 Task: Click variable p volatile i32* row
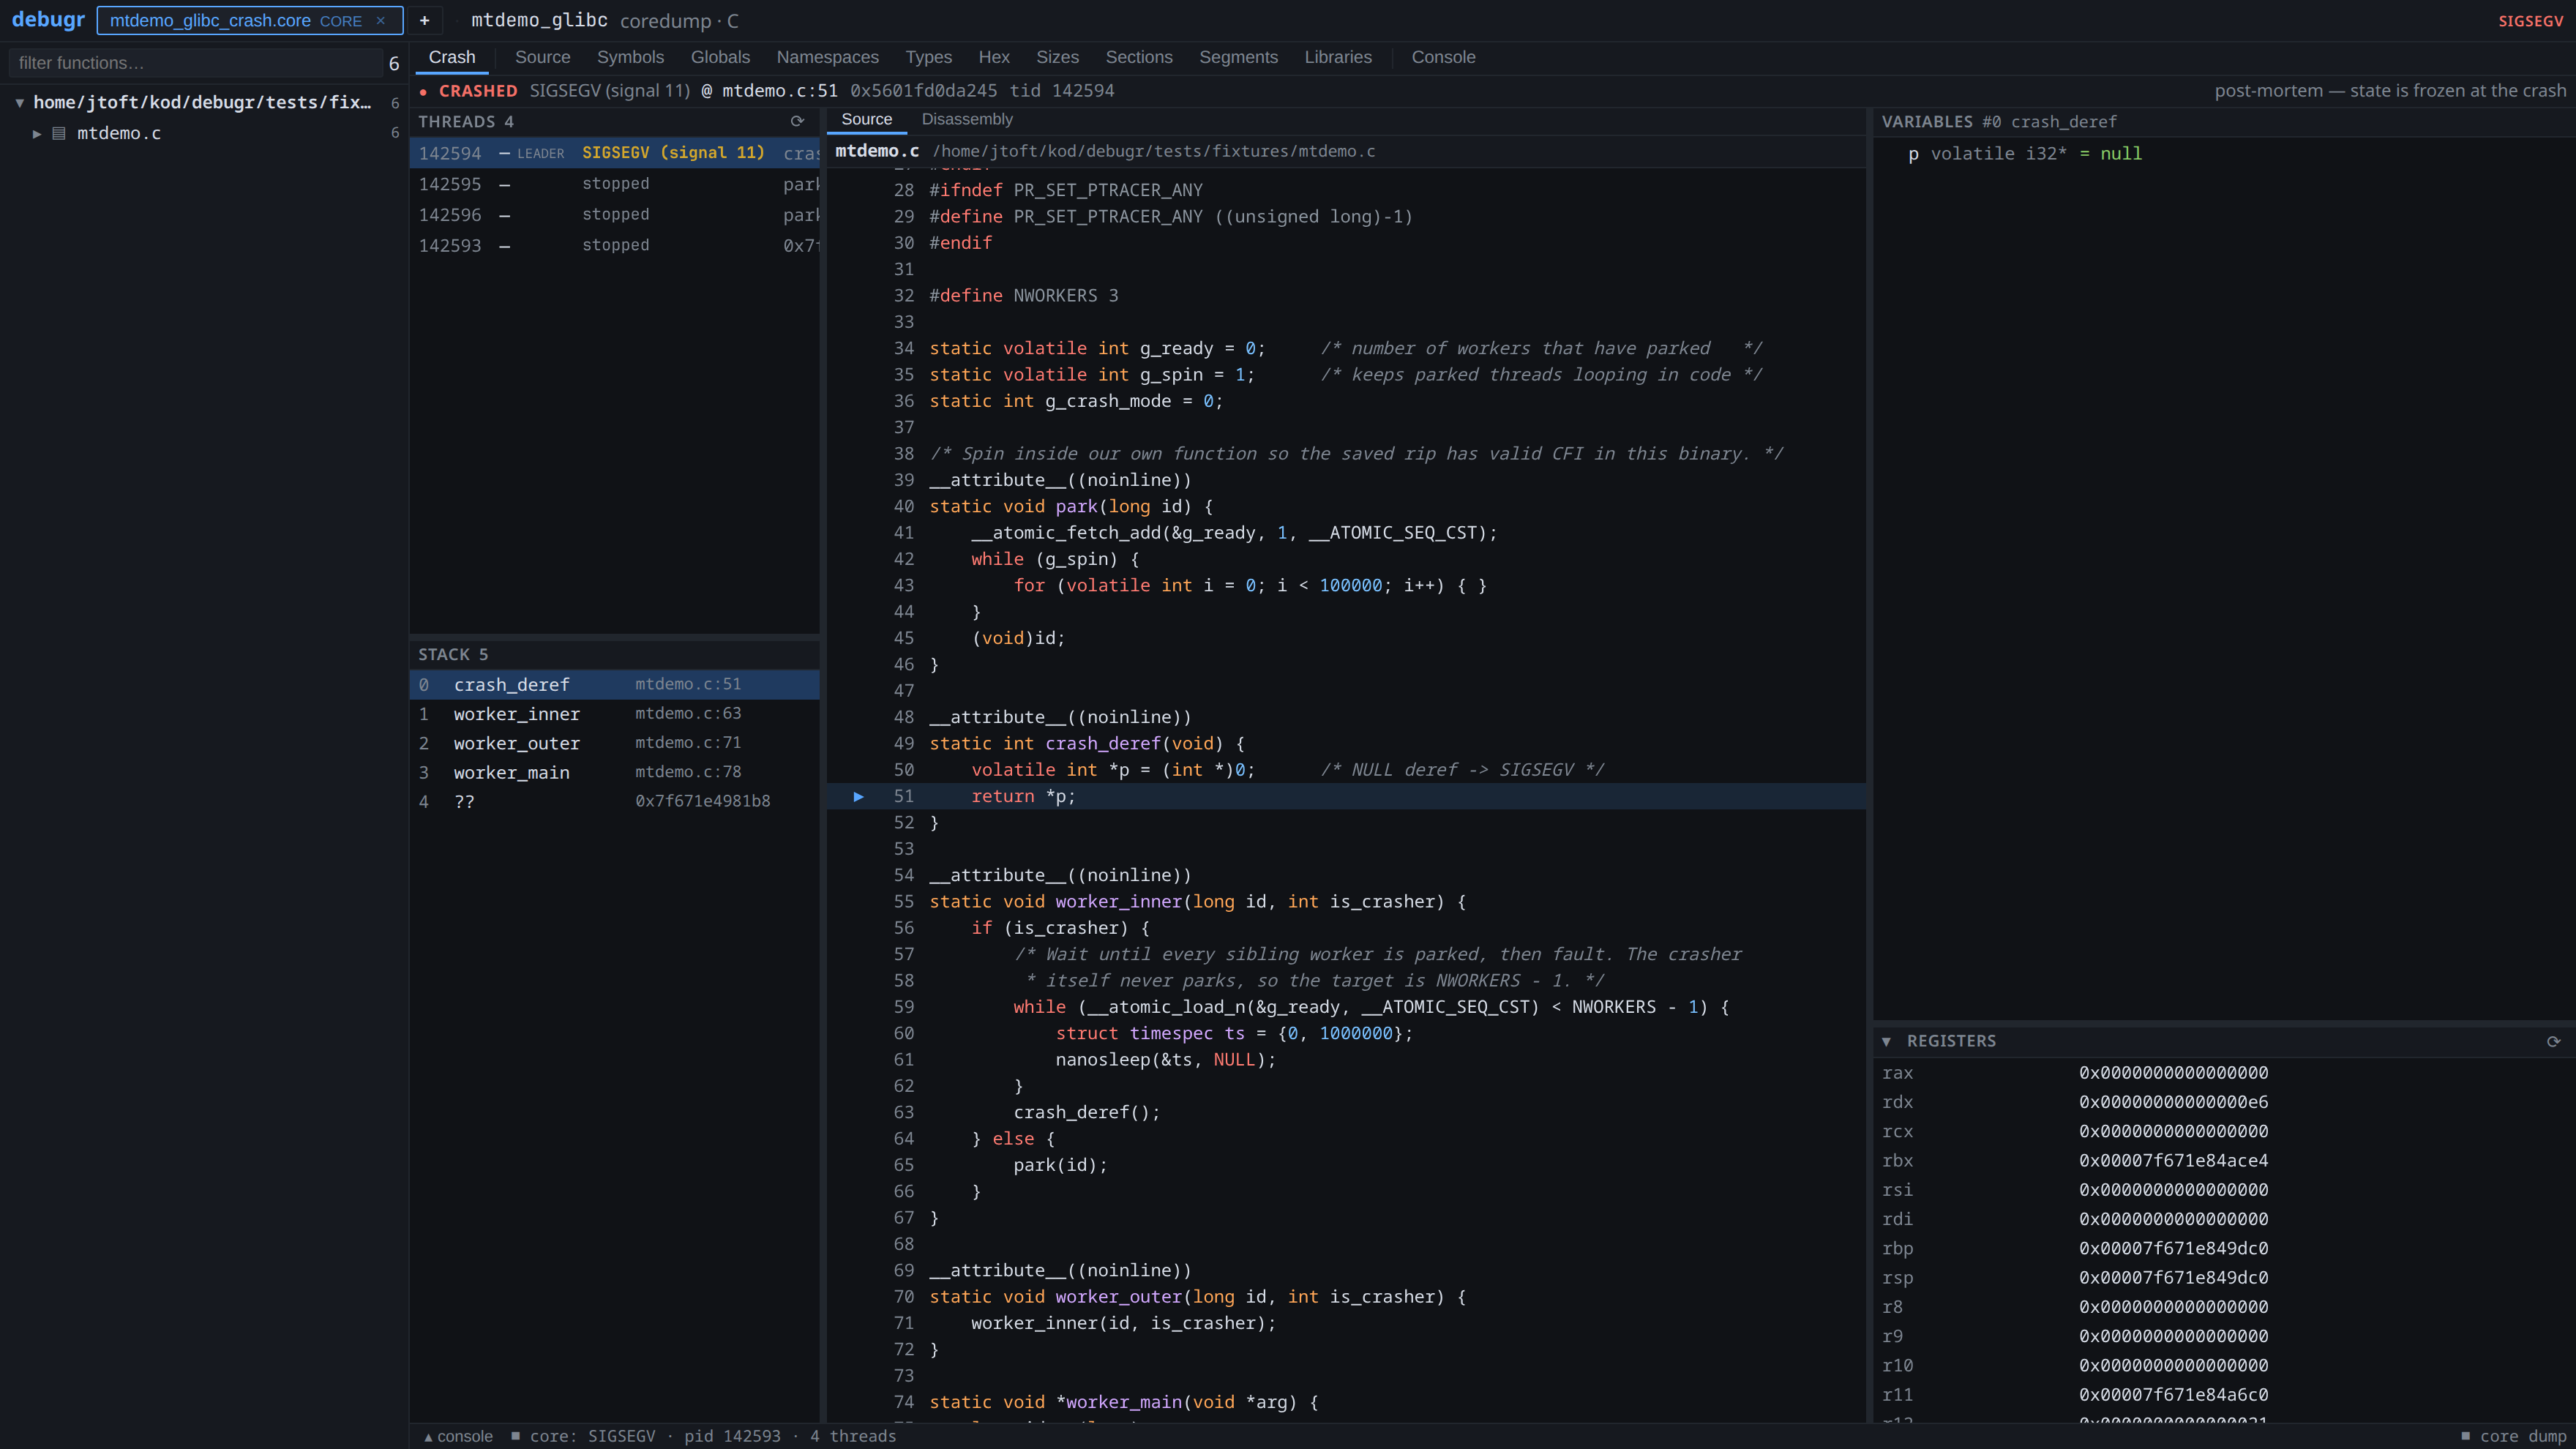point(2224,154)
